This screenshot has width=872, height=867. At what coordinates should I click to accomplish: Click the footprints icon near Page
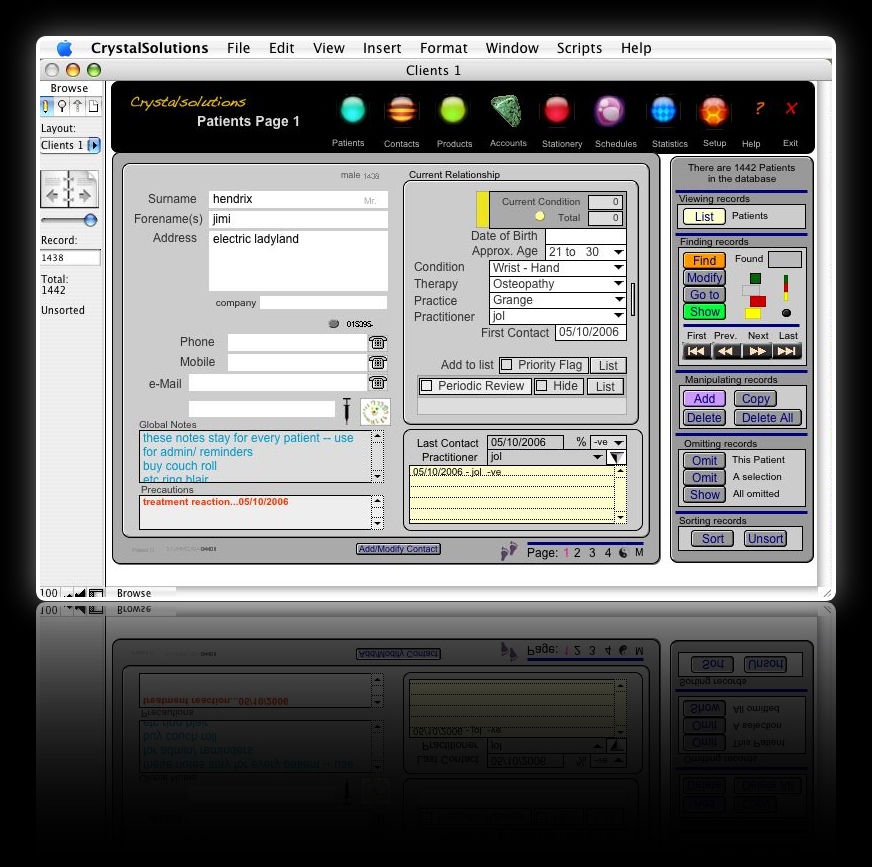pos(508,550)
